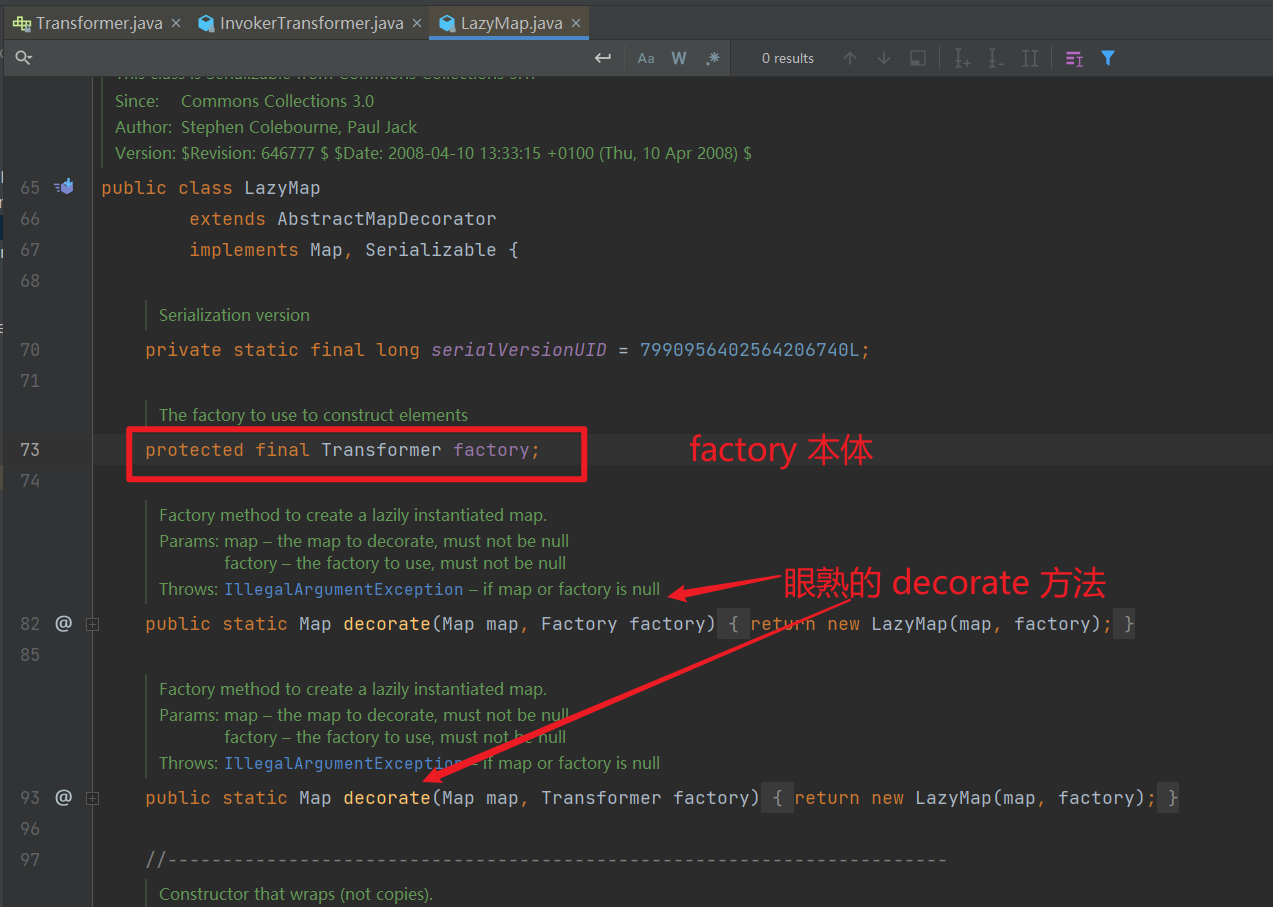Expand the folded code at line 93
This screenshot has height=907, width=1273.
(x=92, y=797)
